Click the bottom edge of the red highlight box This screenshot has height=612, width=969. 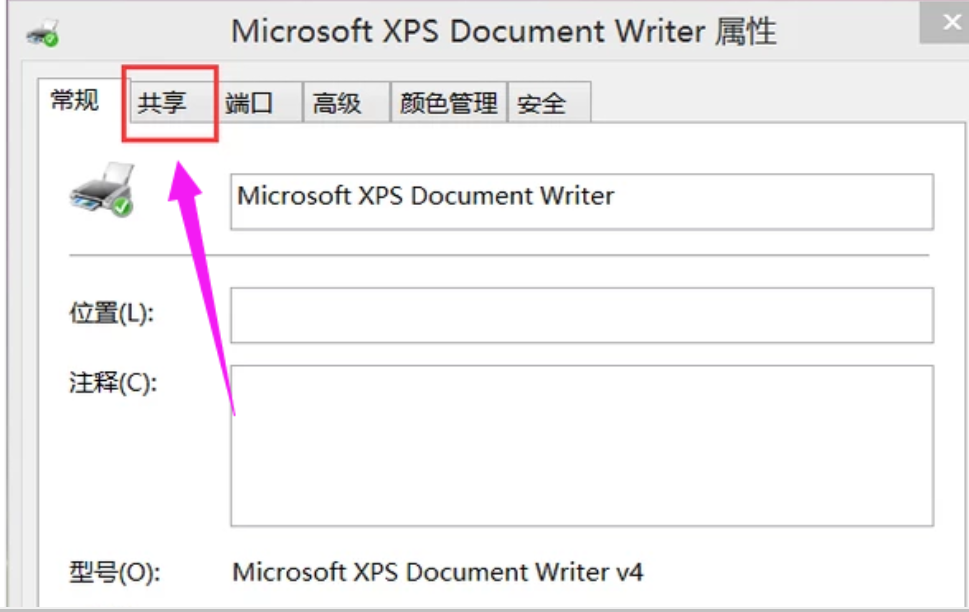(170, 140)
